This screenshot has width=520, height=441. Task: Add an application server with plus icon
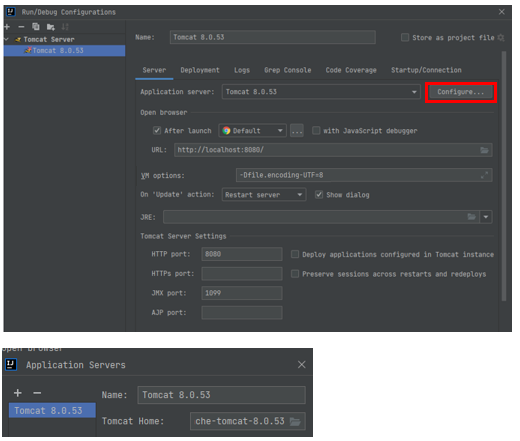coord(18,393)
